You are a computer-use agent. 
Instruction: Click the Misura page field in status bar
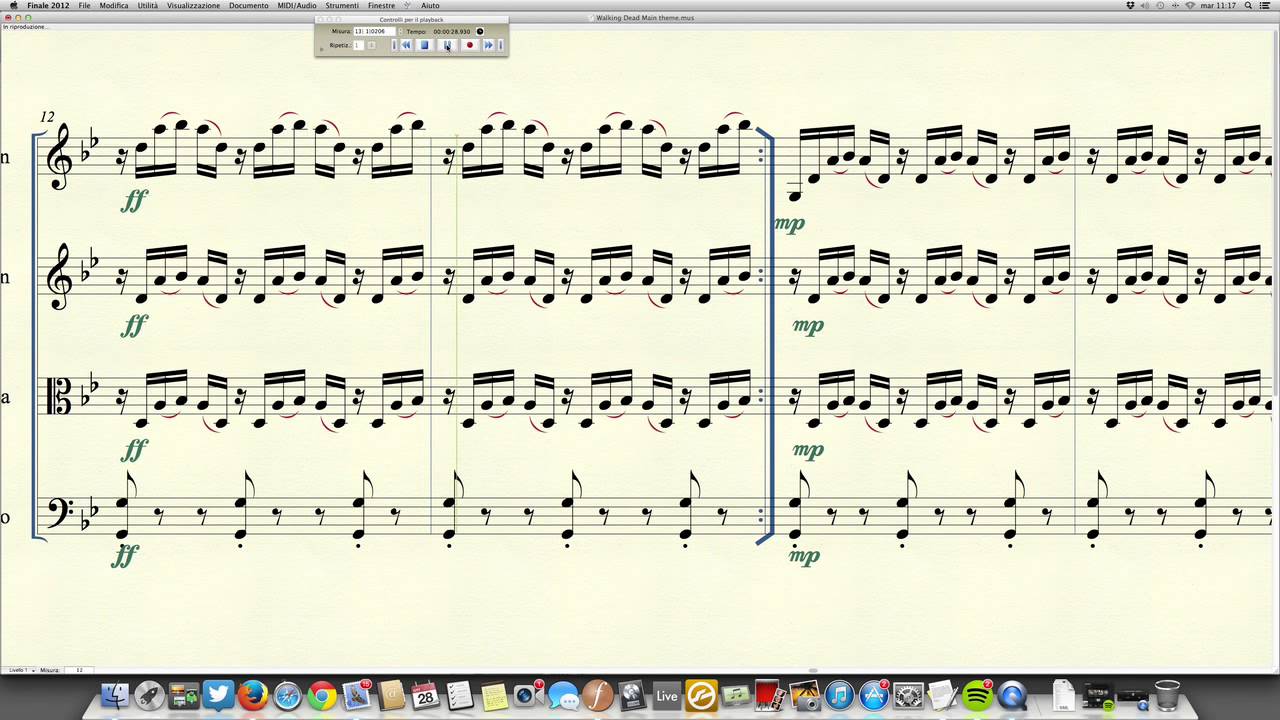pyautogui.click(x=80, y=670)
